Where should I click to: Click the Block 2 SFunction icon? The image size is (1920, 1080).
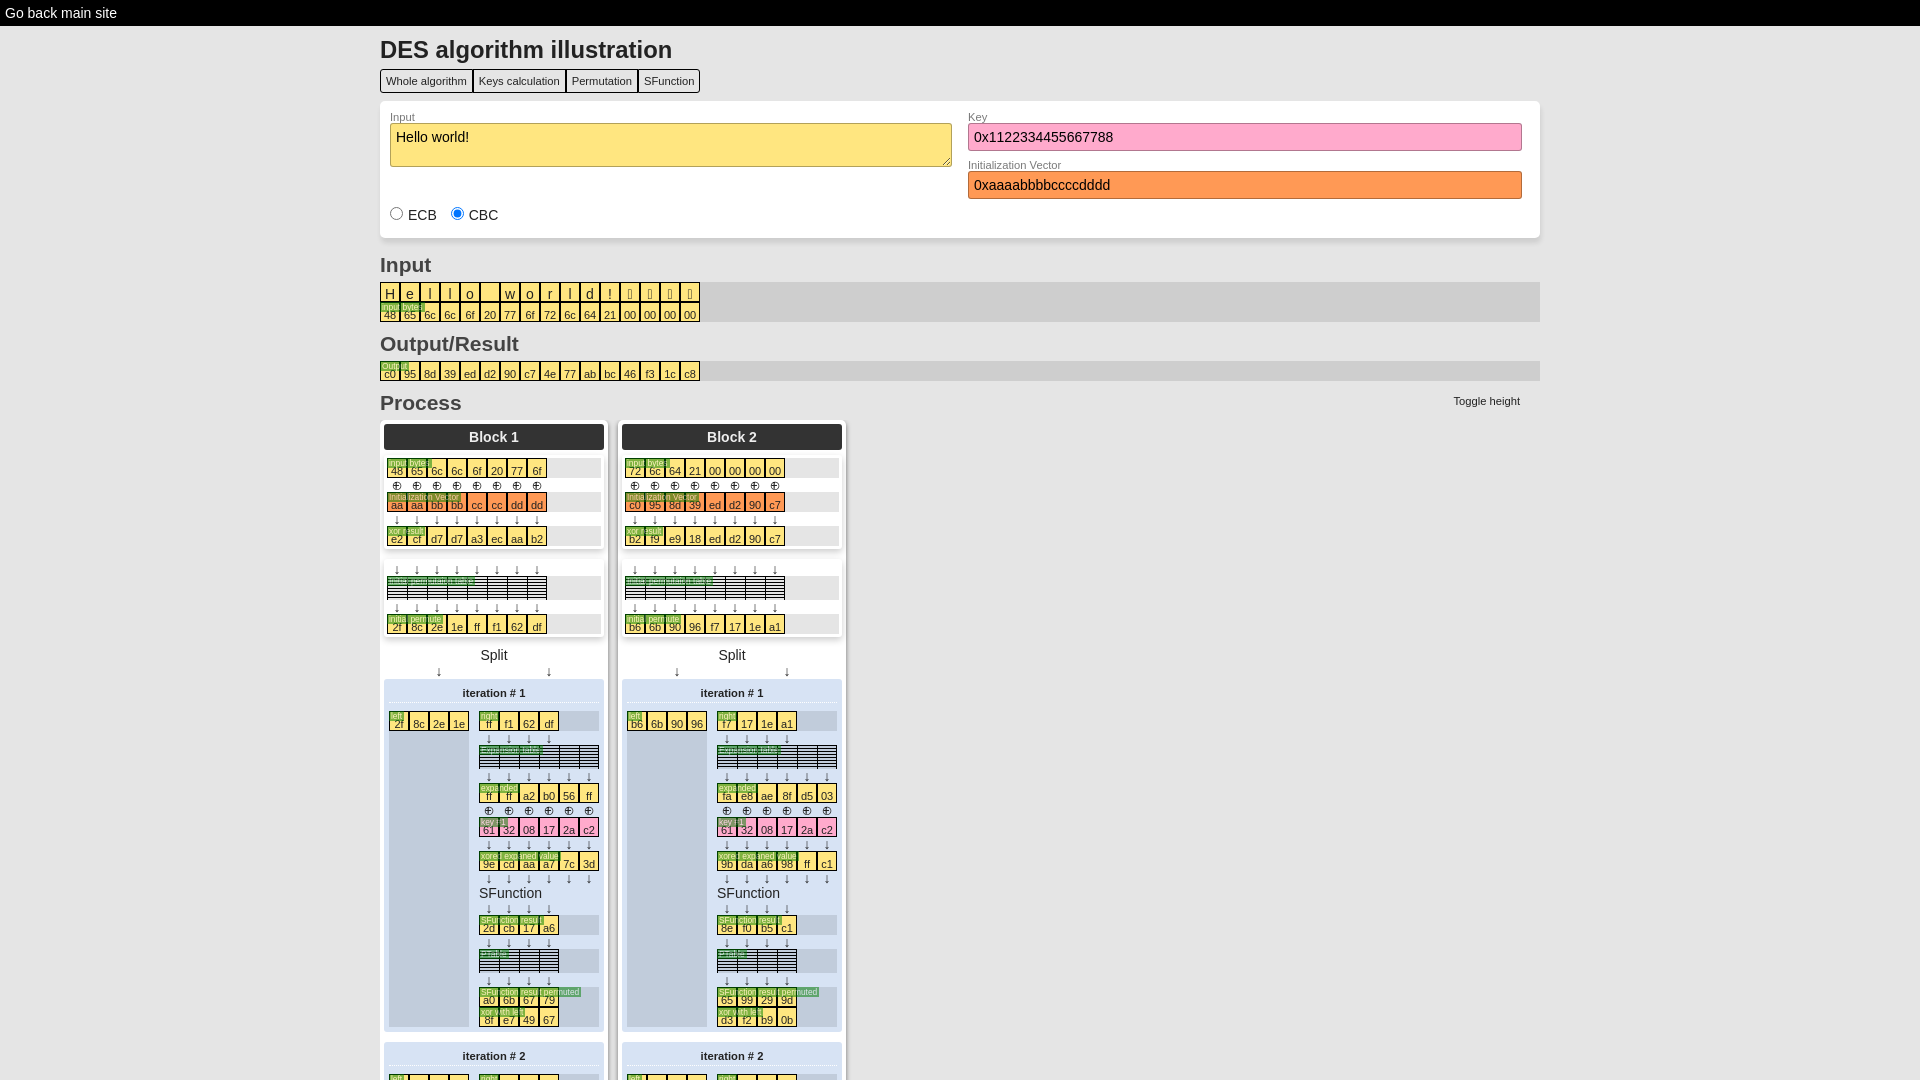pos(749,893)
